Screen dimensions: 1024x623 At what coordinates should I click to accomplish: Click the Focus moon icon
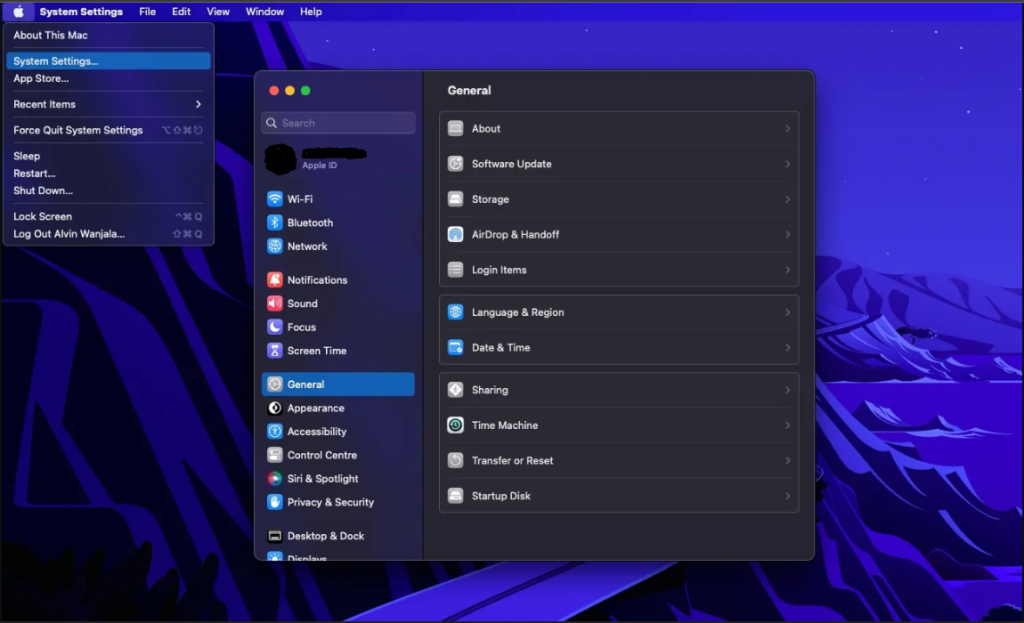tap(275, 327)
